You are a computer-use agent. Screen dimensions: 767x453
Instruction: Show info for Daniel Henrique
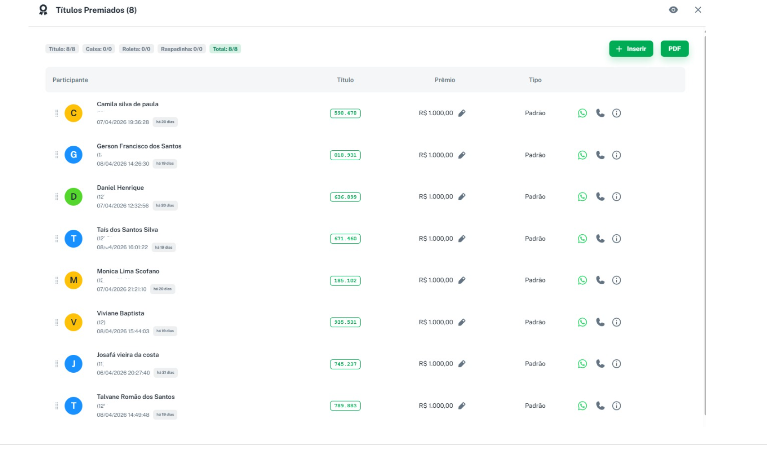point(616,197)
